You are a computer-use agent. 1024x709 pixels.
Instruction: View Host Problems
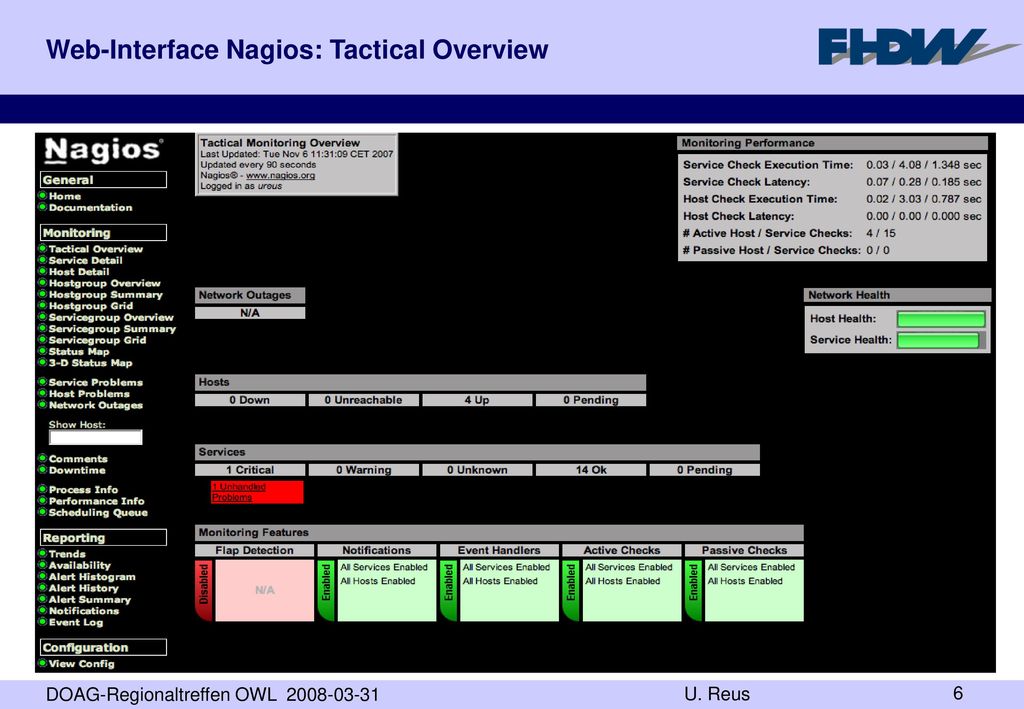89,394
